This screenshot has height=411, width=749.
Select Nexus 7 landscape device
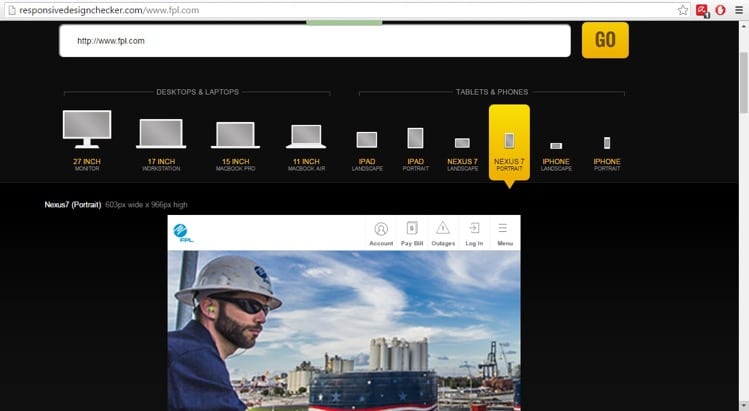pyautogui.click(x=462, y=144)
